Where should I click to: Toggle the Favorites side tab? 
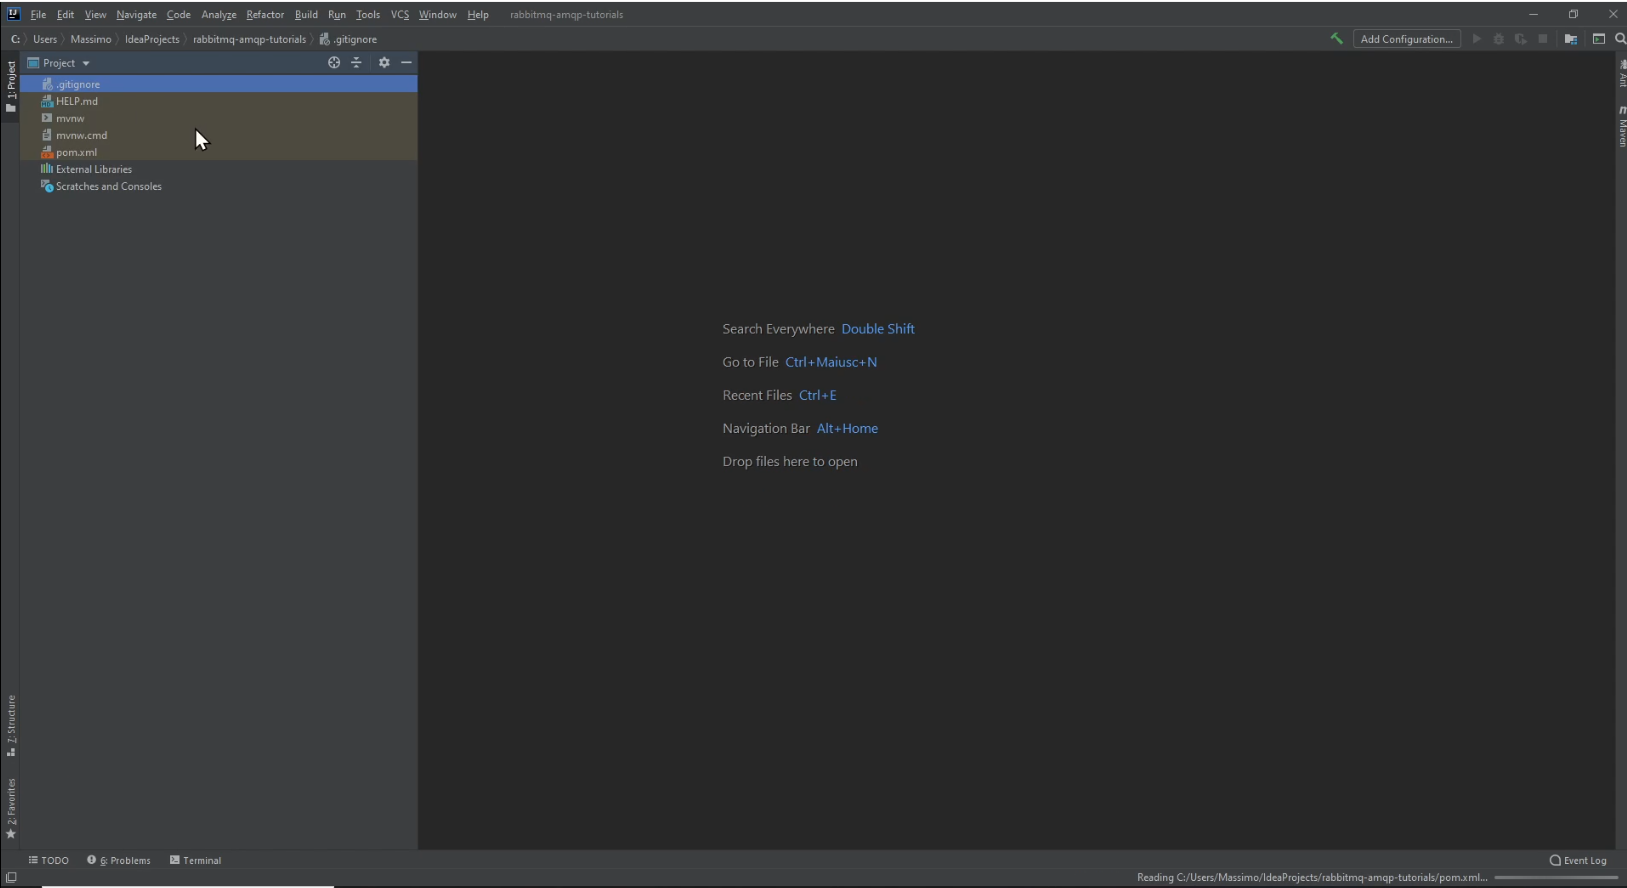point(11,808)
